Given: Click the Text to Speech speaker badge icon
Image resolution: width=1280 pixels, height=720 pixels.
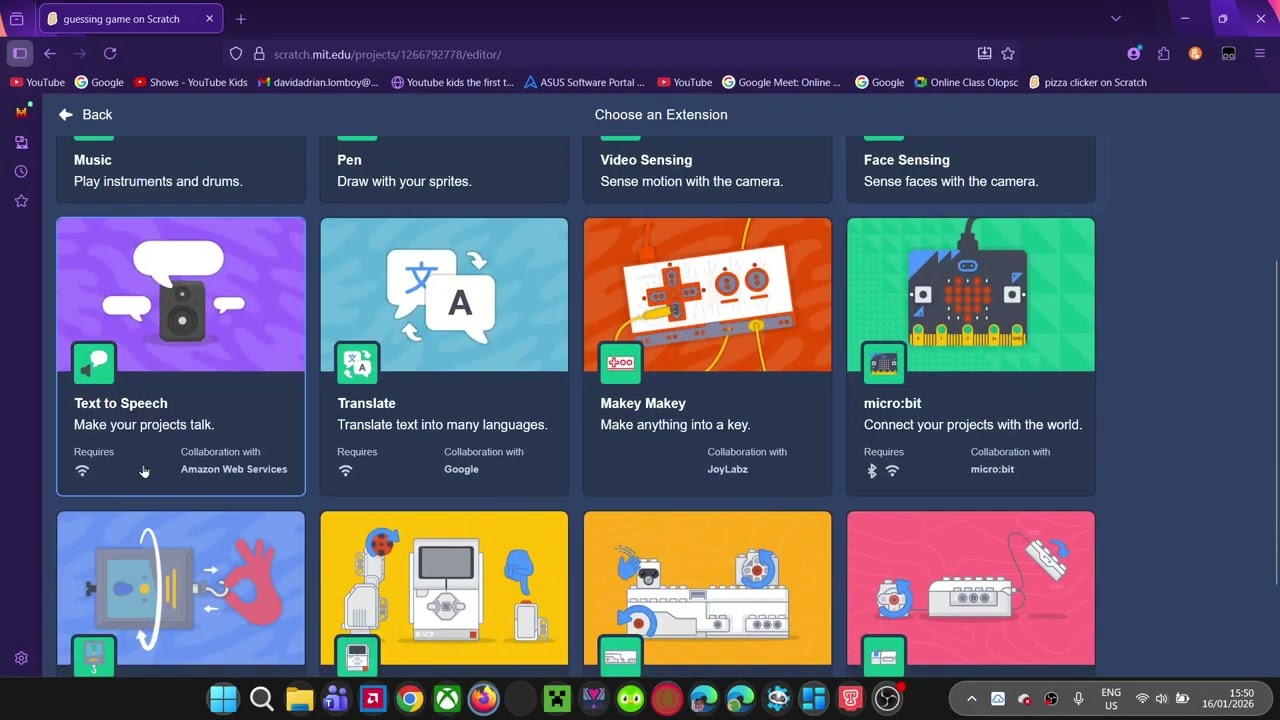Looking at the screenshot, I should [94, 364].
